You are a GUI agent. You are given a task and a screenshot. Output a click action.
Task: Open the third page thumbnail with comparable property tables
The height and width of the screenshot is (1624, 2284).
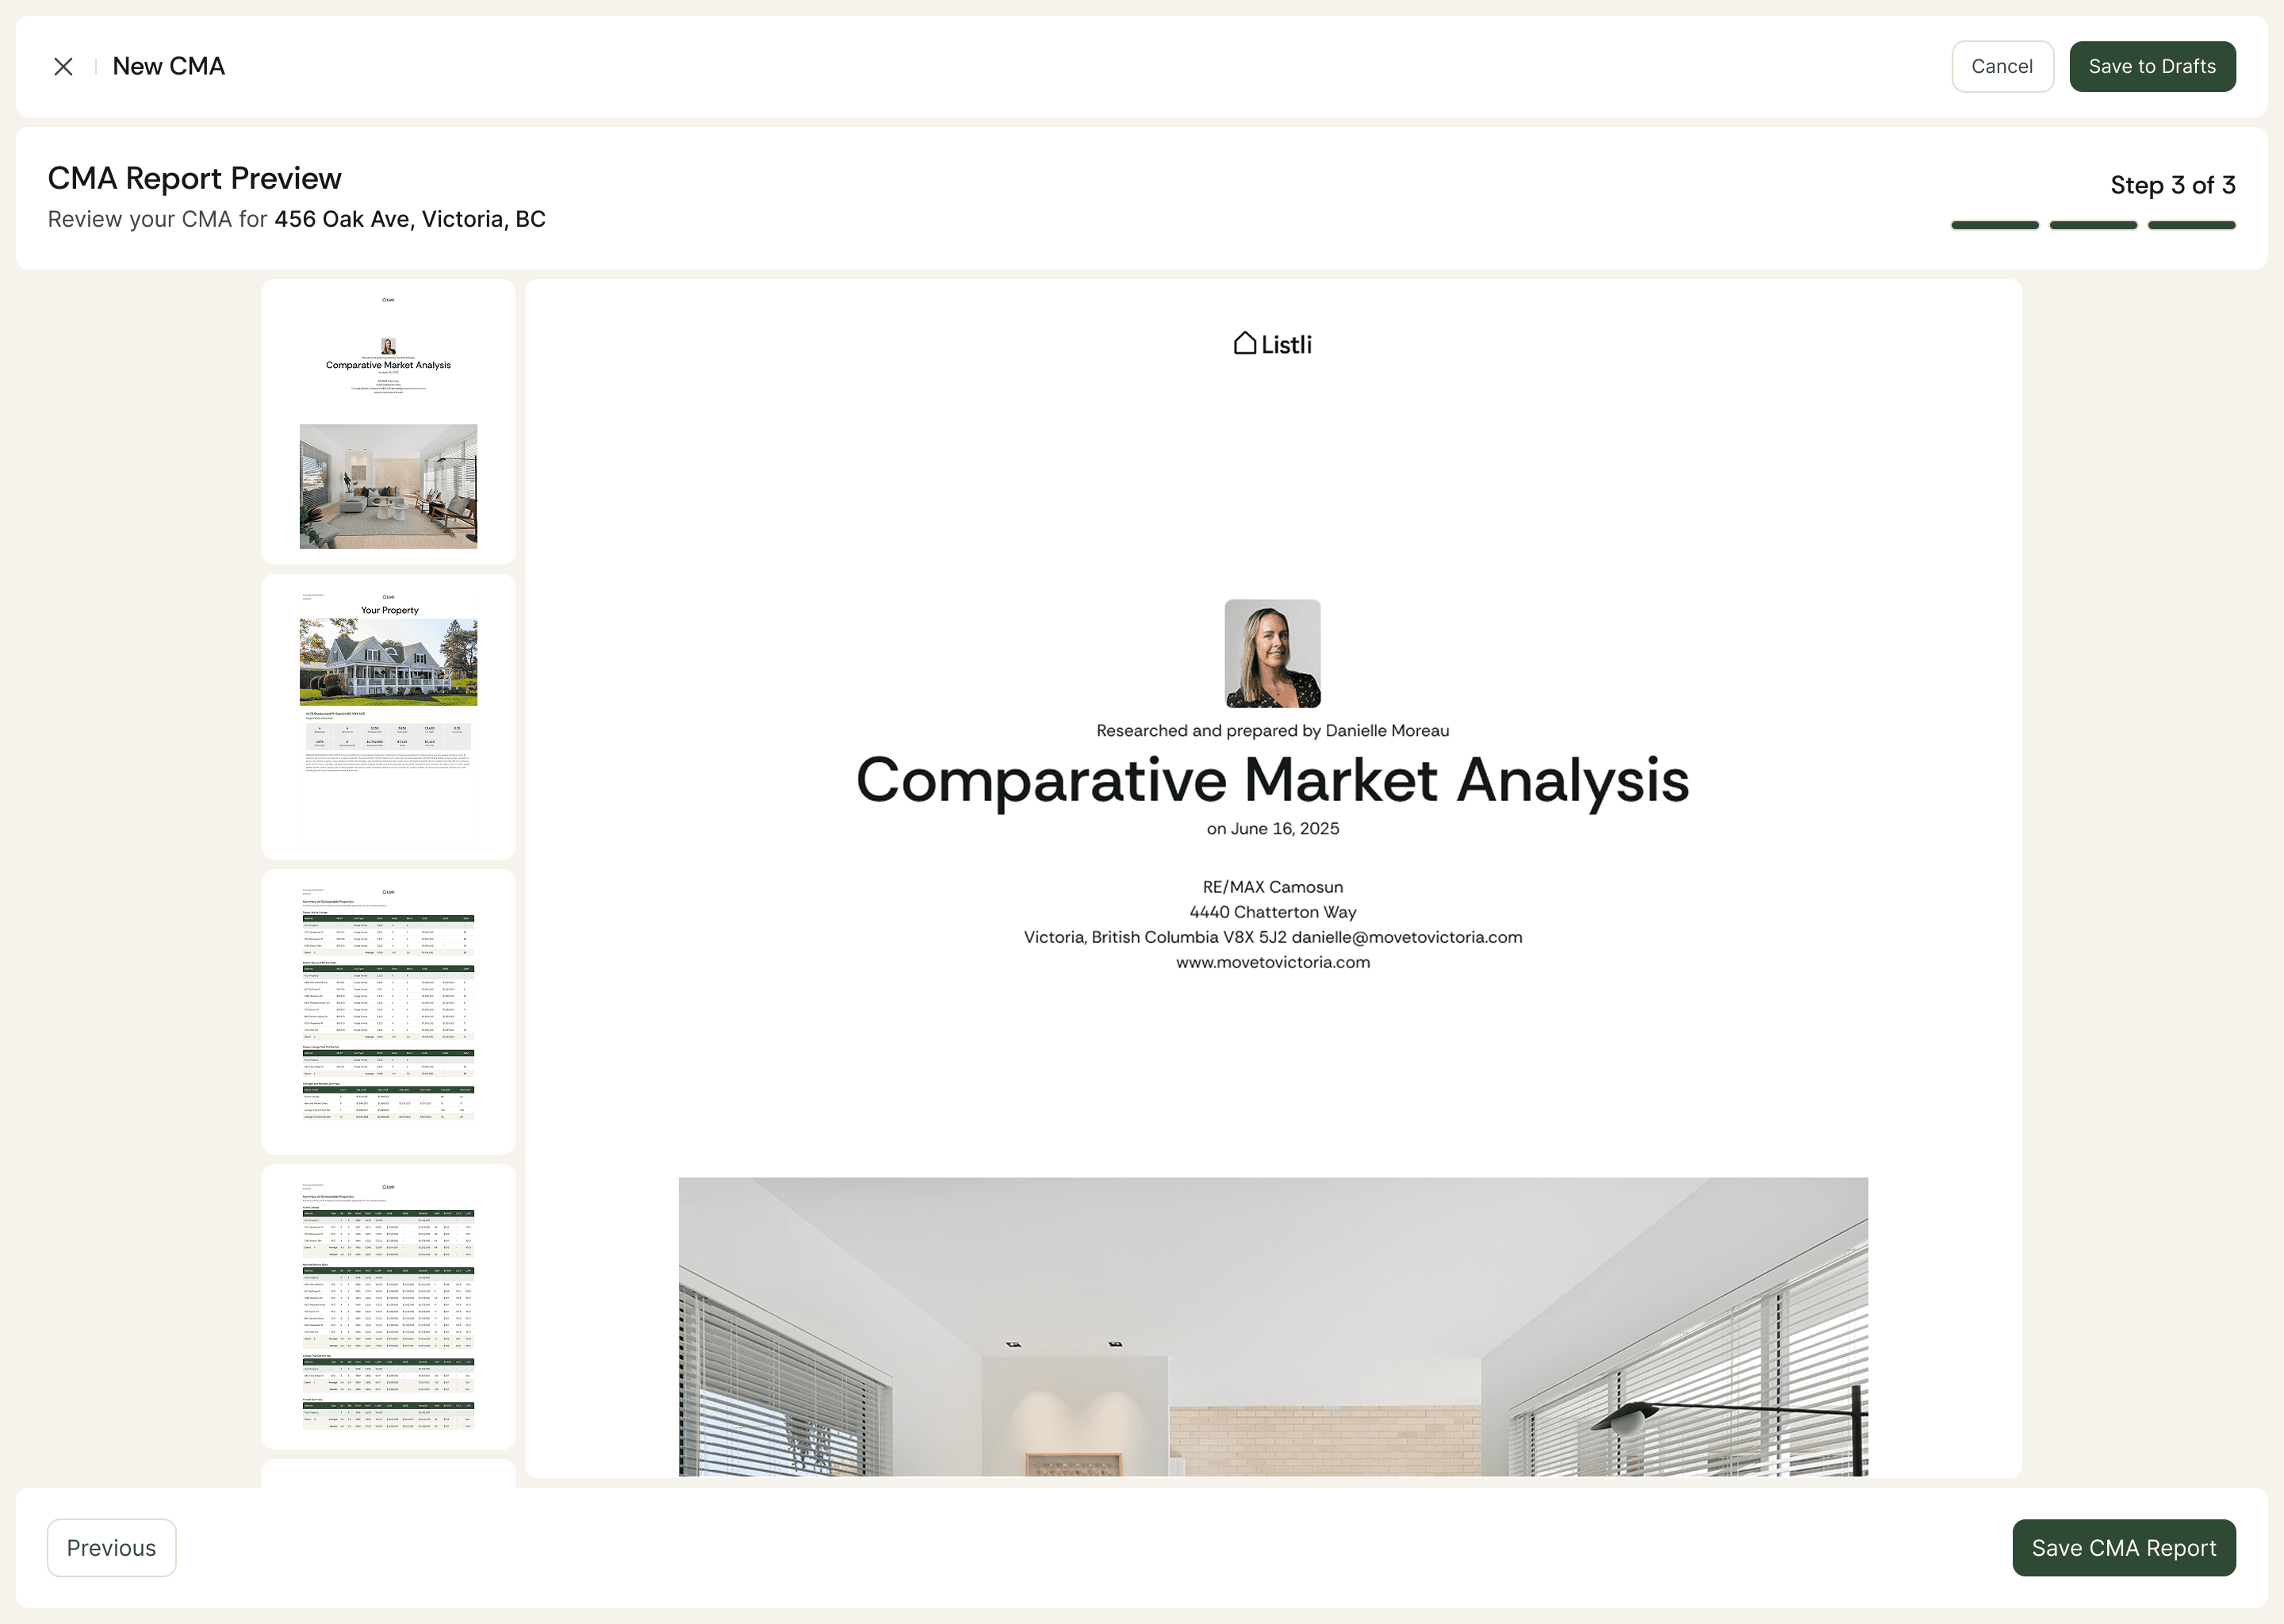coord(388,1012)
